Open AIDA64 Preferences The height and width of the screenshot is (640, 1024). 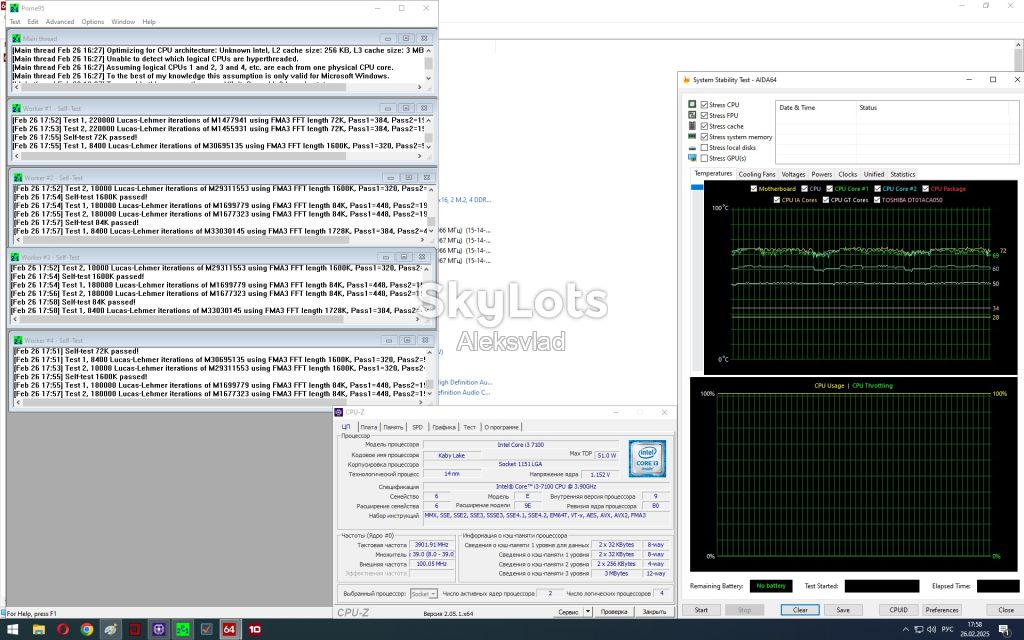[941, 610]
